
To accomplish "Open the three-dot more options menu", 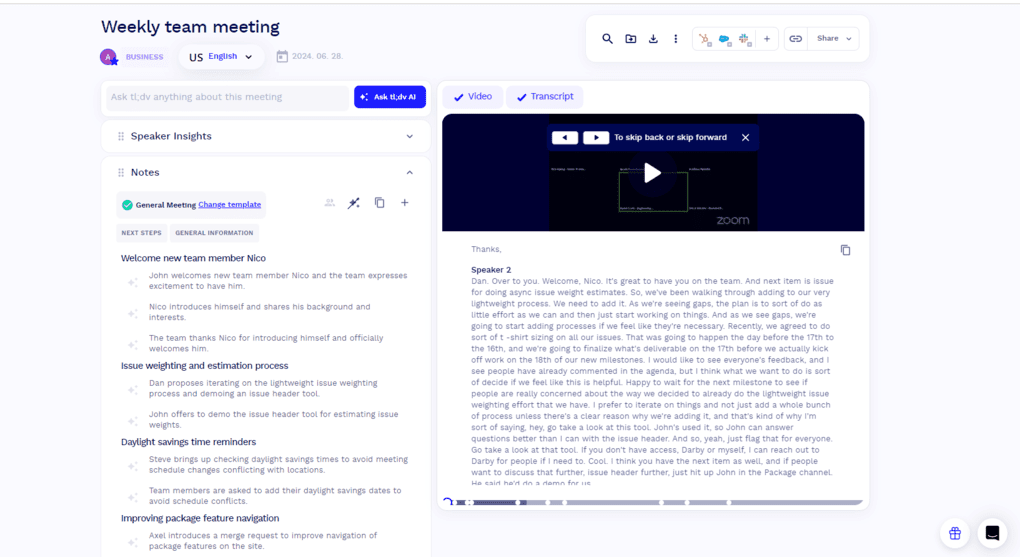I will pos(675,39).
